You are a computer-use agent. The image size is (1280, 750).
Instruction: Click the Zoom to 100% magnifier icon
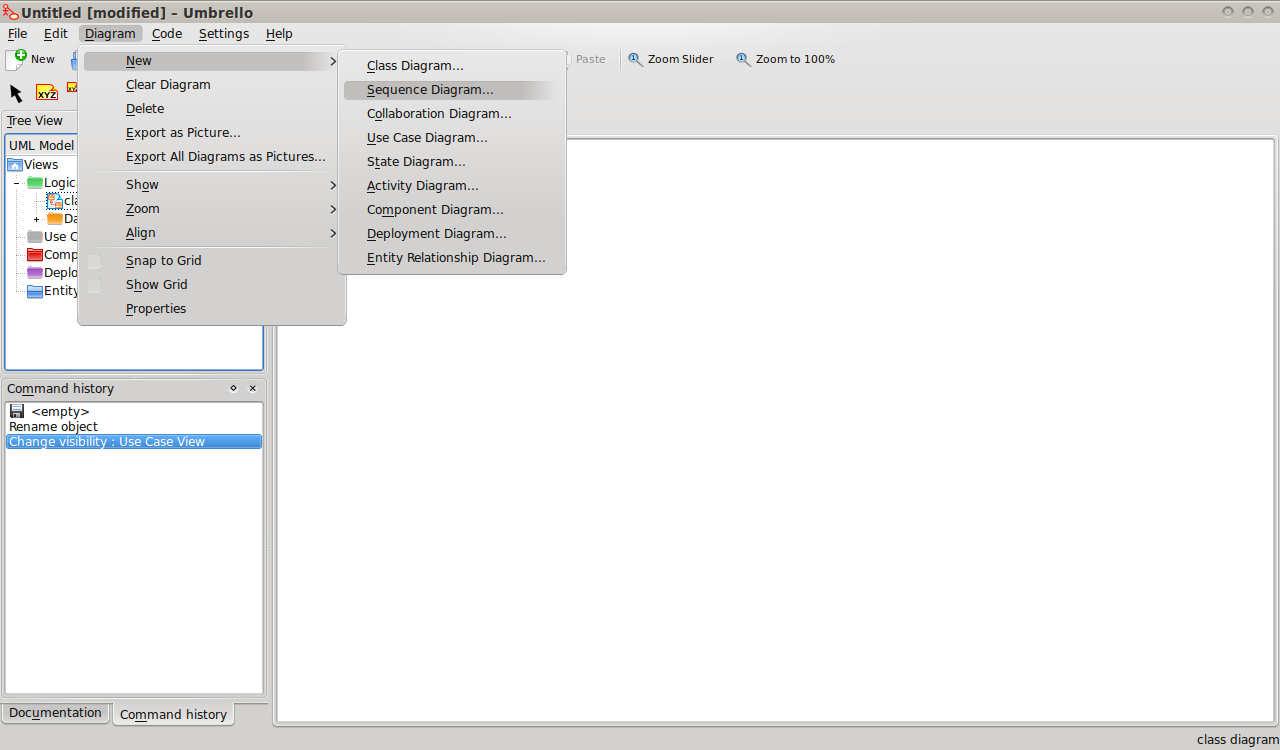(743, 59)
